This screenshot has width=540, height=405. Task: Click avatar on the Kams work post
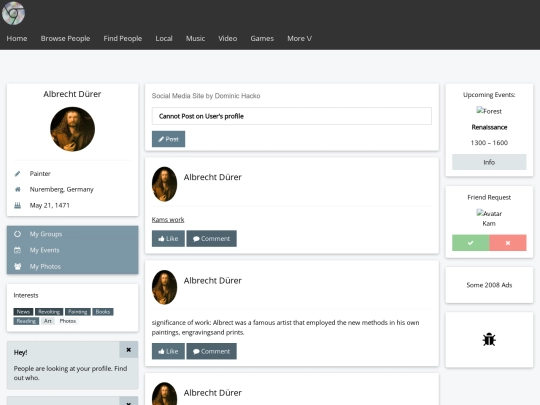click(x=165, y=184)
